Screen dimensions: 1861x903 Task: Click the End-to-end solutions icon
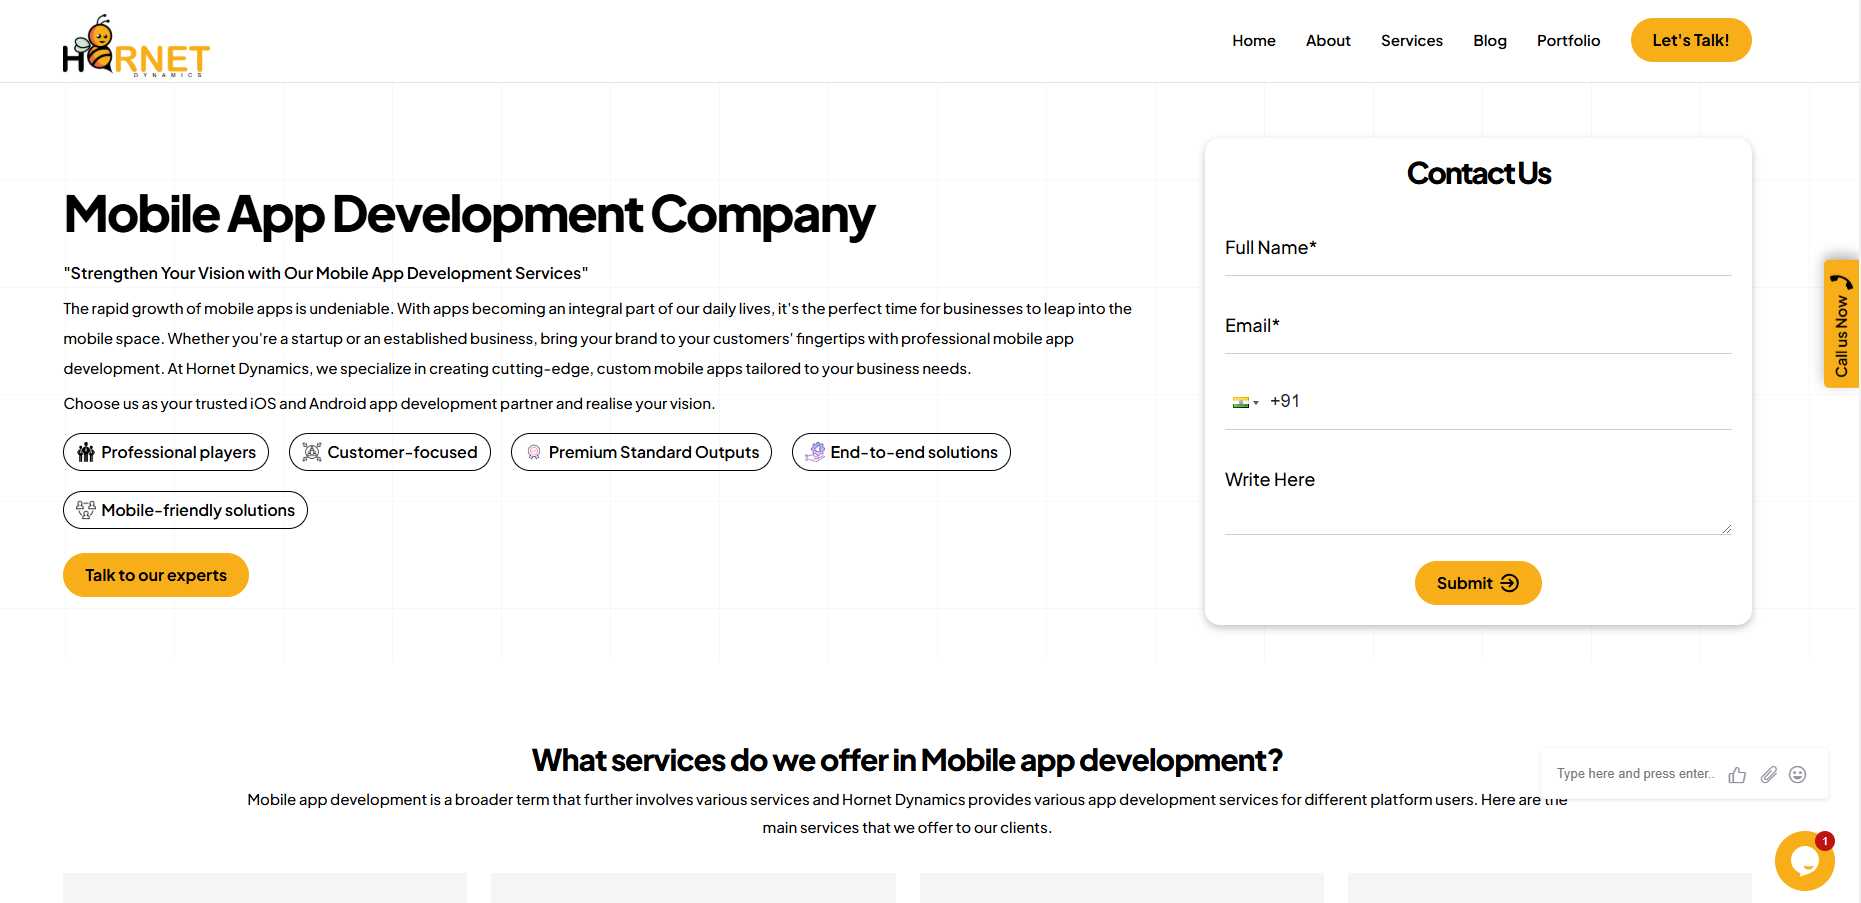[x=815, y=452]
